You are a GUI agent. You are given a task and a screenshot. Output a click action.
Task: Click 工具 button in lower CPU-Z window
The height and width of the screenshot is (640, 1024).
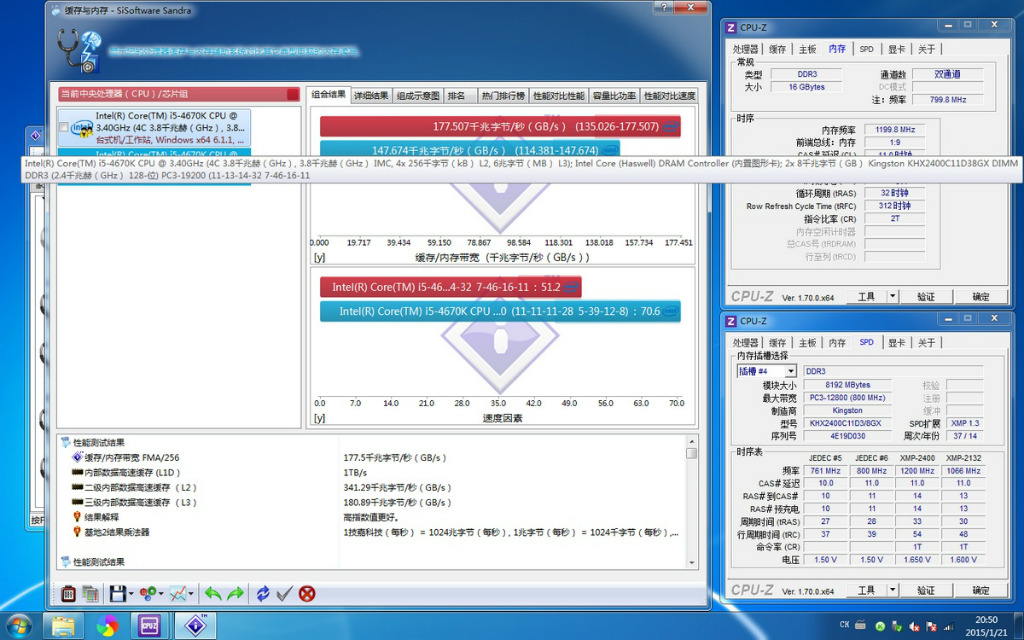tap(867, 590)
